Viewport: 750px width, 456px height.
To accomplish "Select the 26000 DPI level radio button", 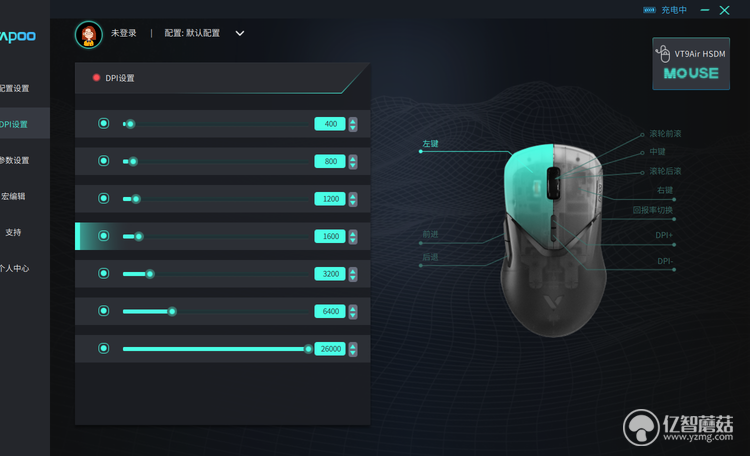I will point(103,348).
